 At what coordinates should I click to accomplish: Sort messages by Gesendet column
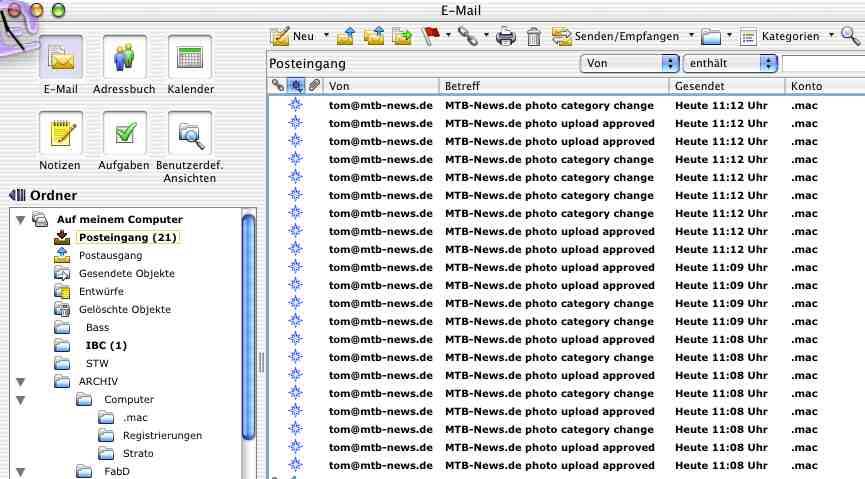(x=725, y=87)
